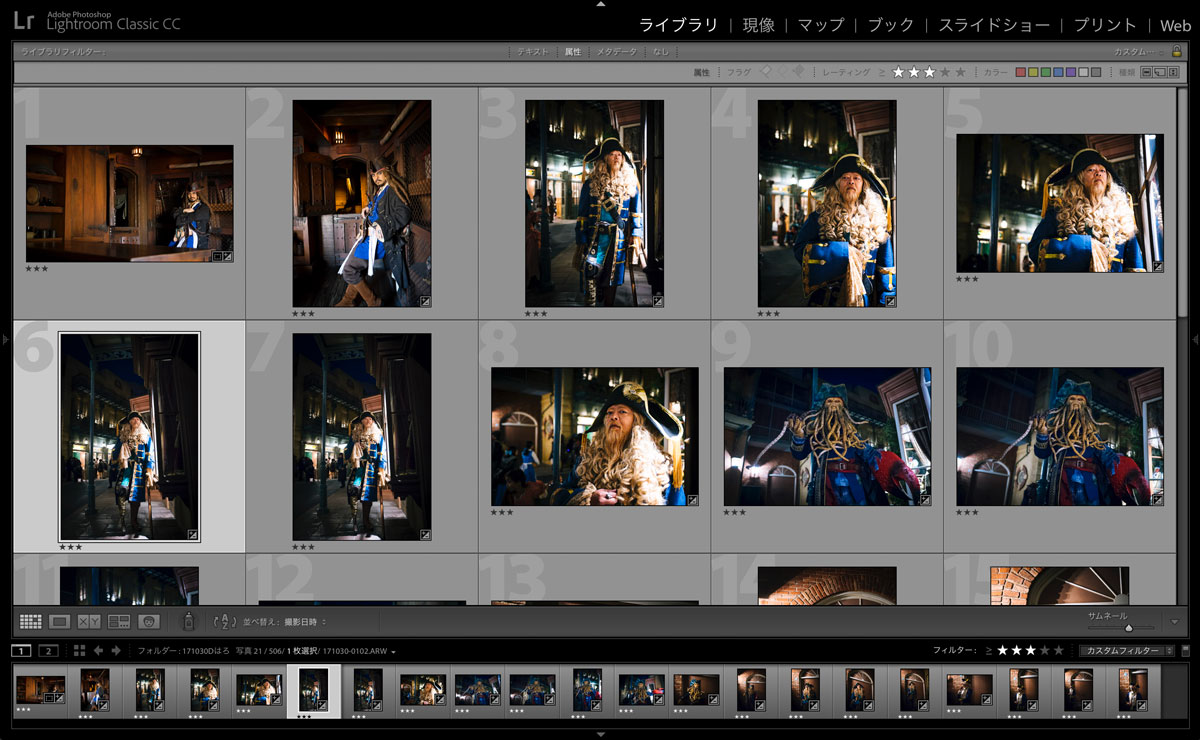The height and width of the screenshot is (740, 1200).
Task: Select grid photo number 3
Action: tap(594, 203)
